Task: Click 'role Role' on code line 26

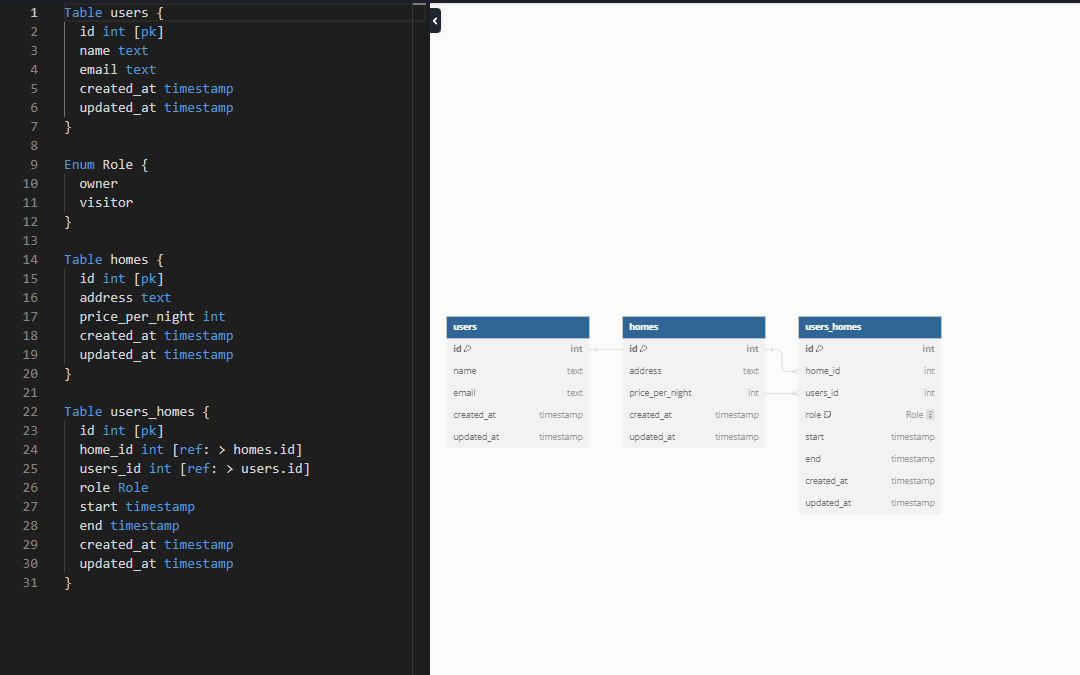Action: tap(114, 488)
